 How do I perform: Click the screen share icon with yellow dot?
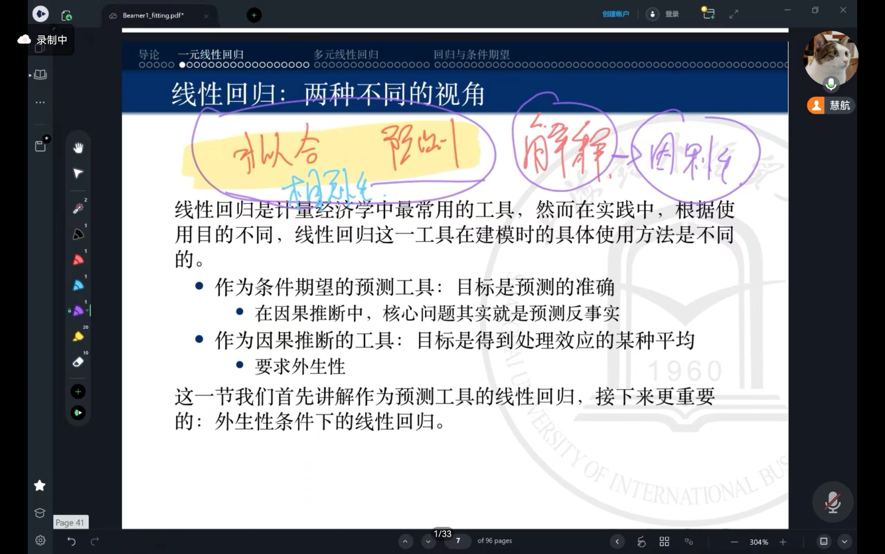coord(708,13)
